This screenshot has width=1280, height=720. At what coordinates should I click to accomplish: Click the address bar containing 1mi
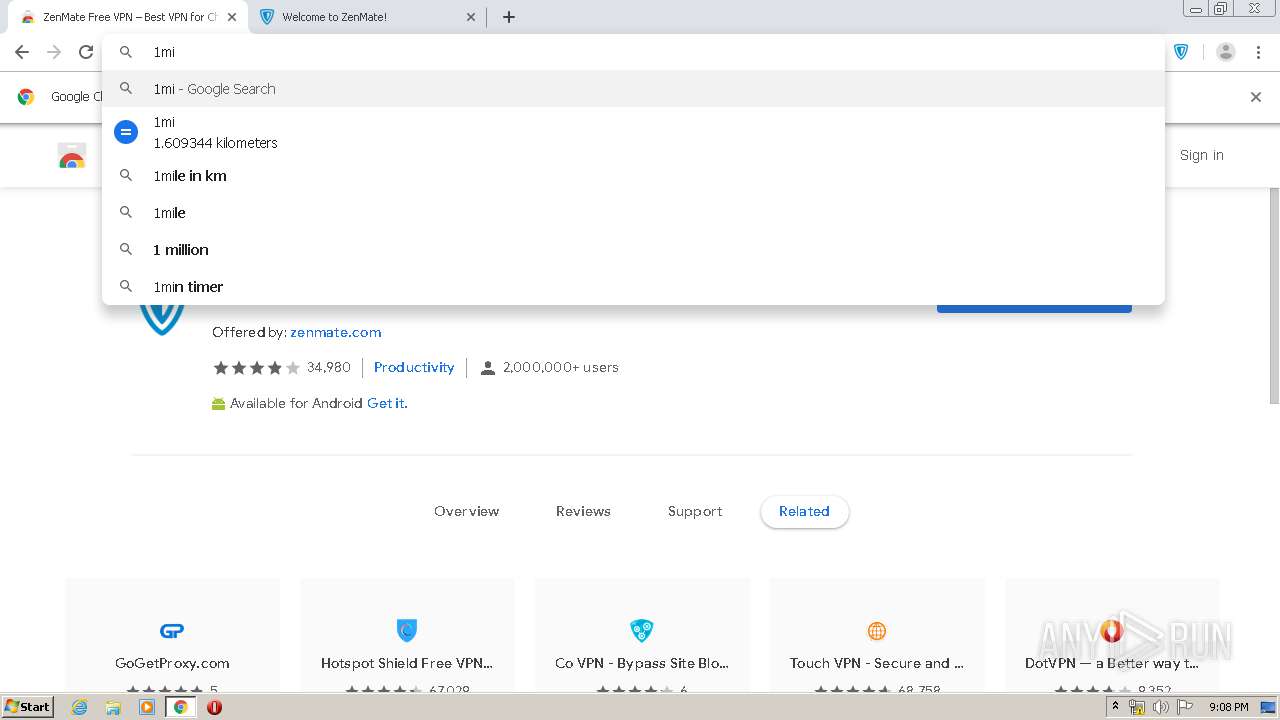(633, 52)
